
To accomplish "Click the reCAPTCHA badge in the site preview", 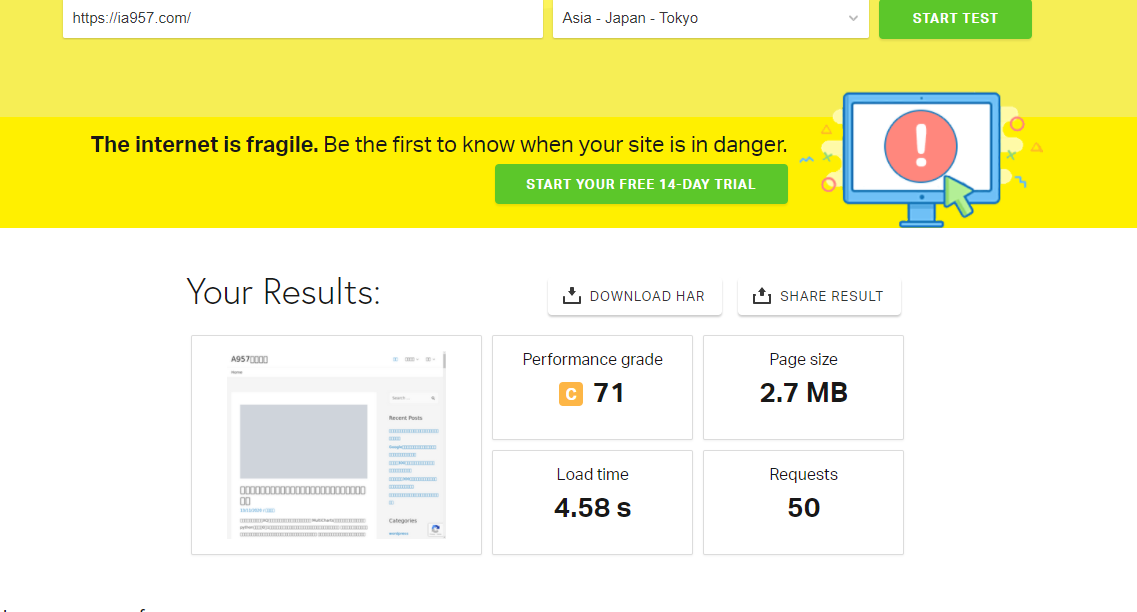I will (436, 529).
